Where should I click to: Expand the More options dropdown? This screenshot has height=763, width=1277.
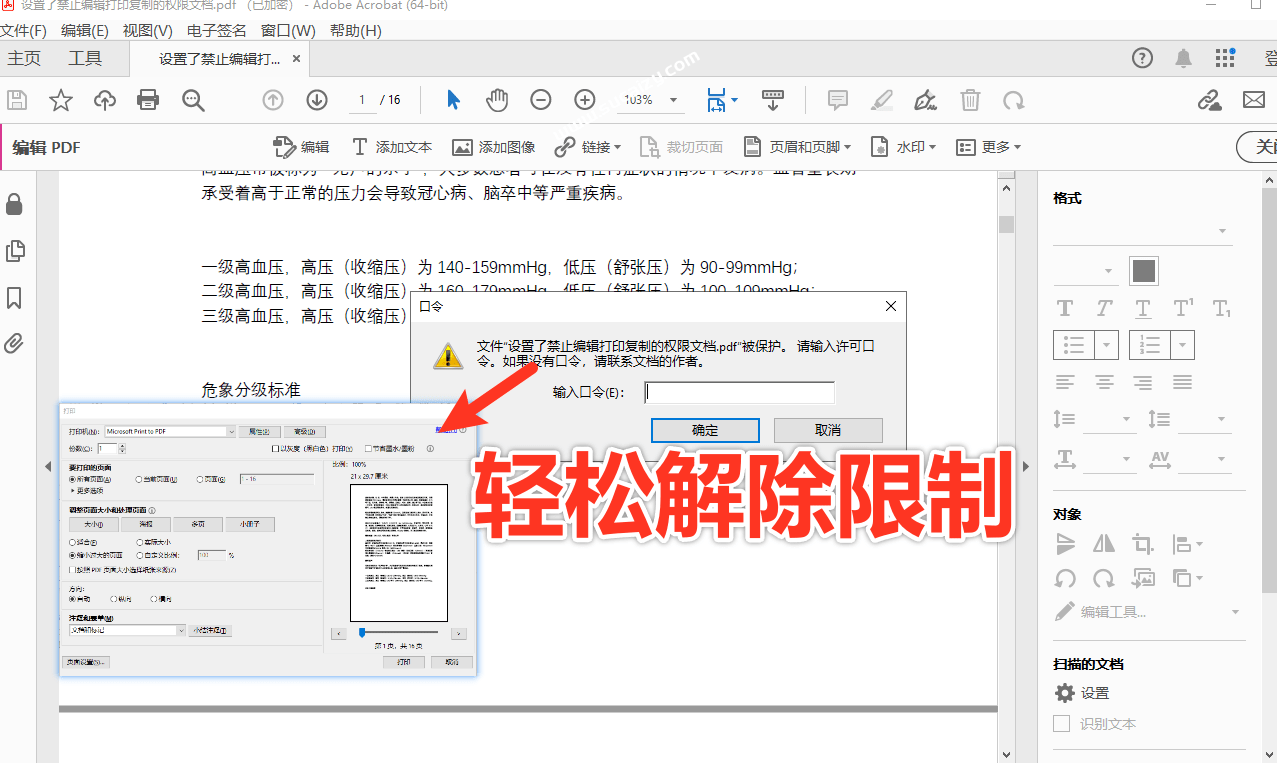tap(988, 147)
